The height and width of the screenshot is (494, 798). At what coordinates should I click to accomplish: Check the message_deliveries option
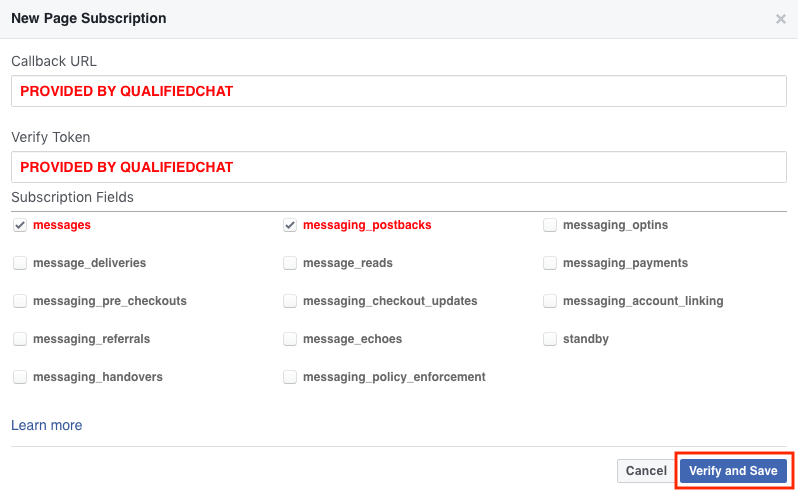(x=20, y=263)
